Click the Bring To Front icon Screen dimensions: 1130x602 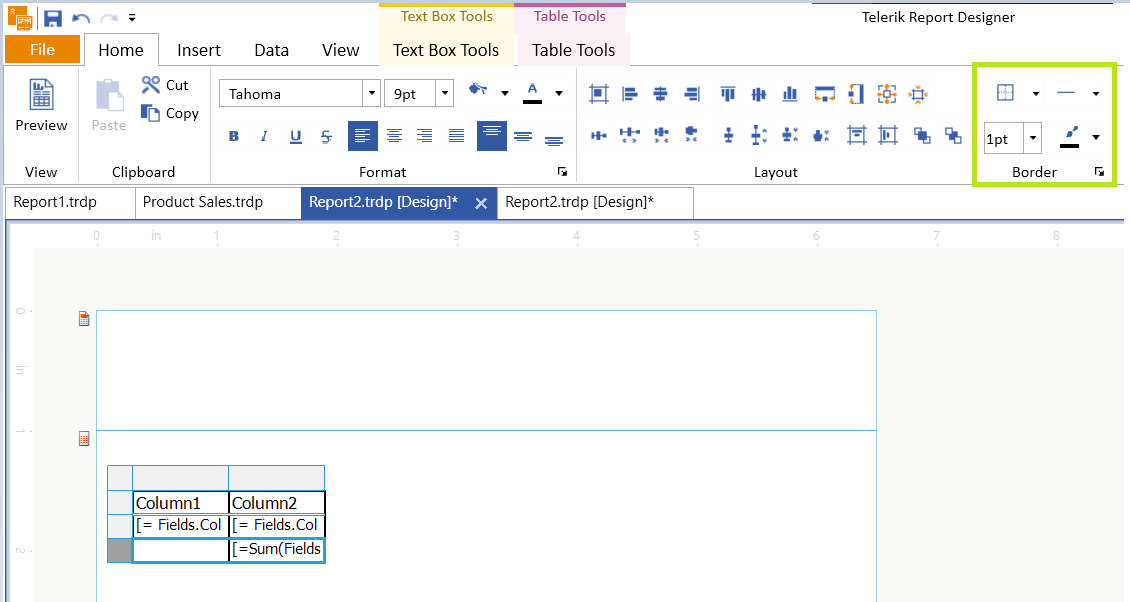(x=921, y=136)
